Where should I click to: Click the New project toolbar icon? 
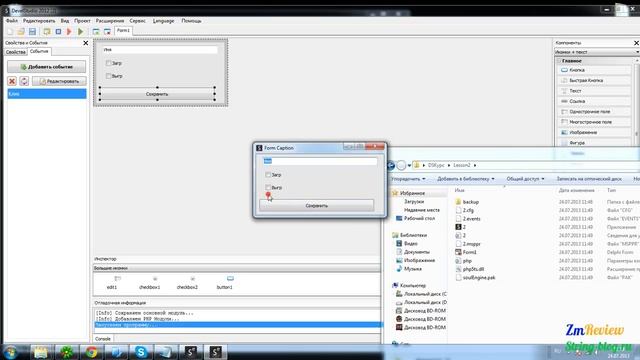coord(10,31)
